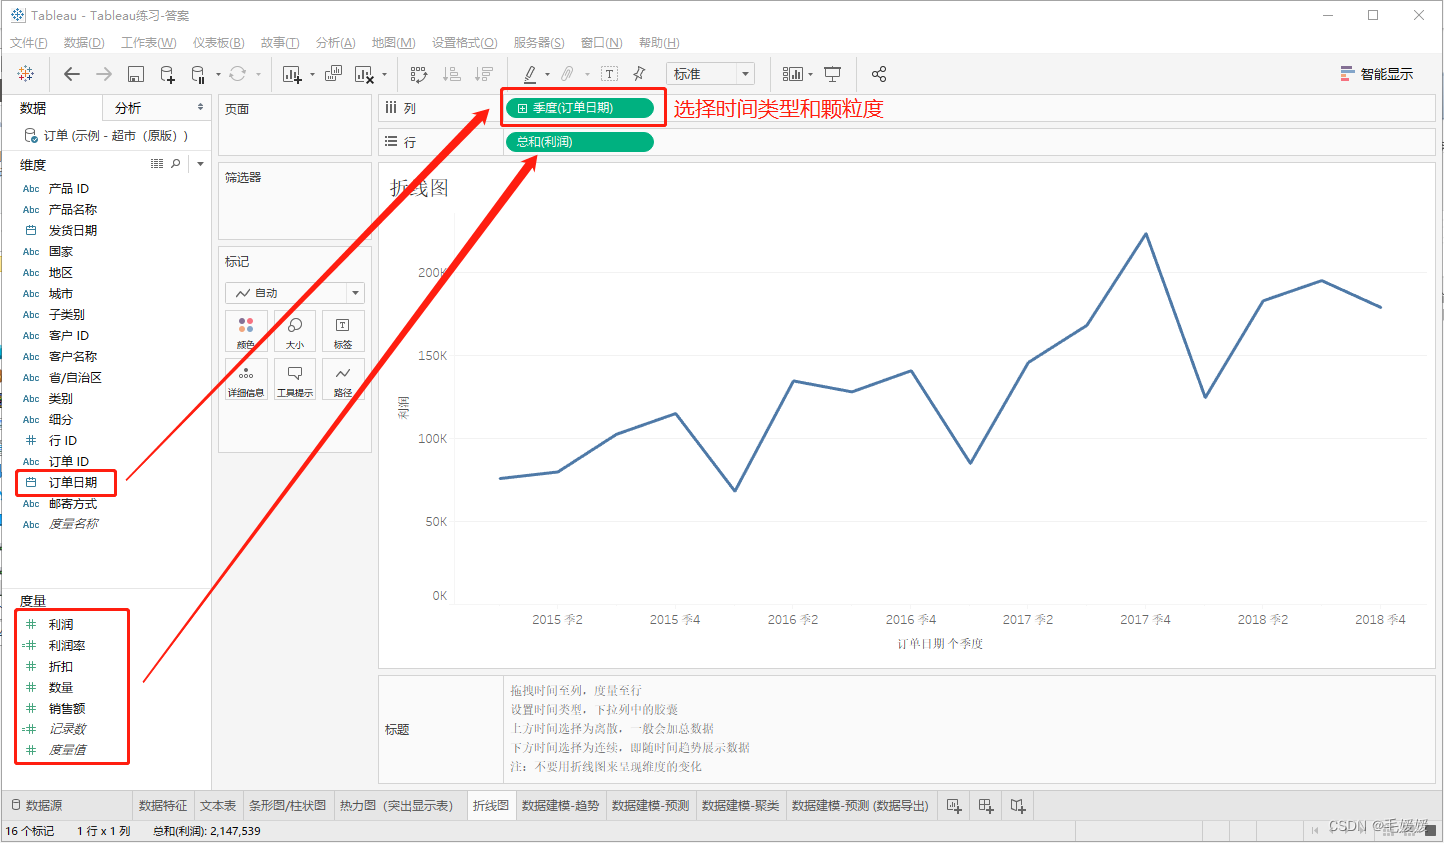The height and width of the screenshot is (843, 1444).
Task: Show mark labels T icon
Action: [x=609, y=74]
